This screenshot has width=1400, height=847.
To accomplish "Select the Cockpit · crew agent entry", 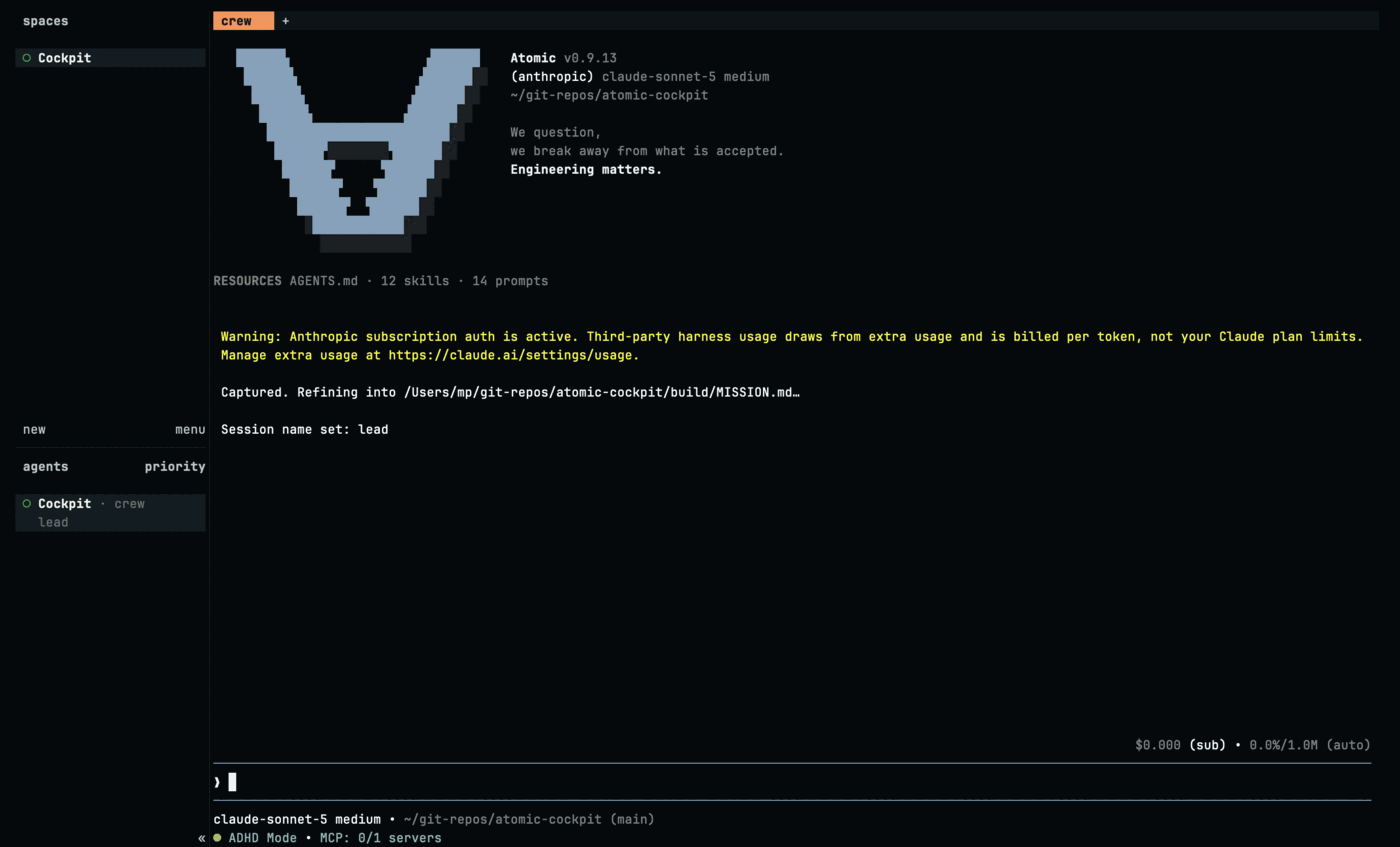I will (110, 513).
